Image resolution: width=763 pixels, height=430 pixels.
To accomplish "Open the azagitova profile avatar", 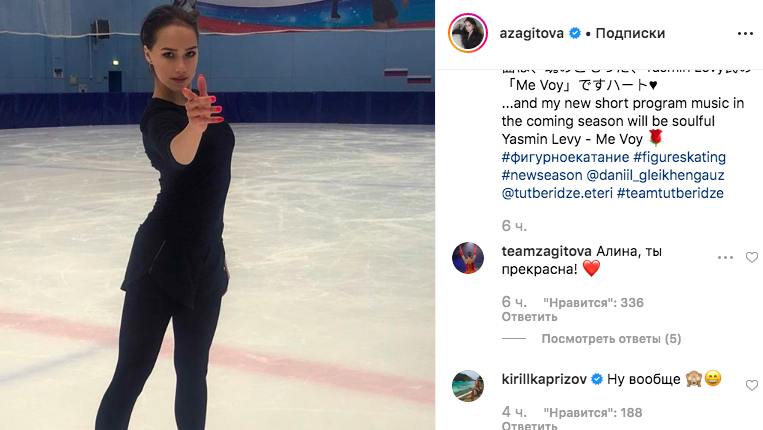I will pyautogui.click(x=468, y=33).
